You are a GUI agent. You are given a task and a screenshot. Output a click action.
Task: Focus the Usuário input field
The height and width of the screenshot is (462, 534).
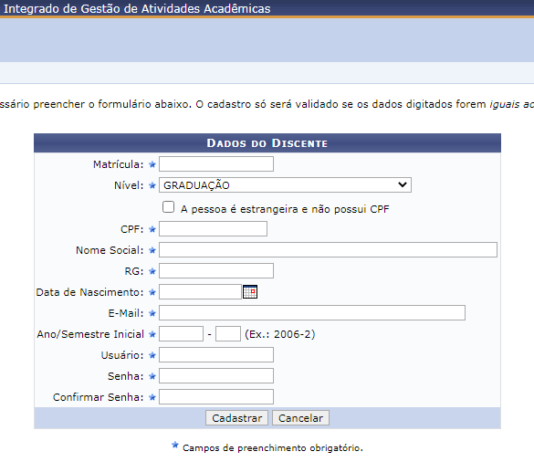tap(216, 355)
